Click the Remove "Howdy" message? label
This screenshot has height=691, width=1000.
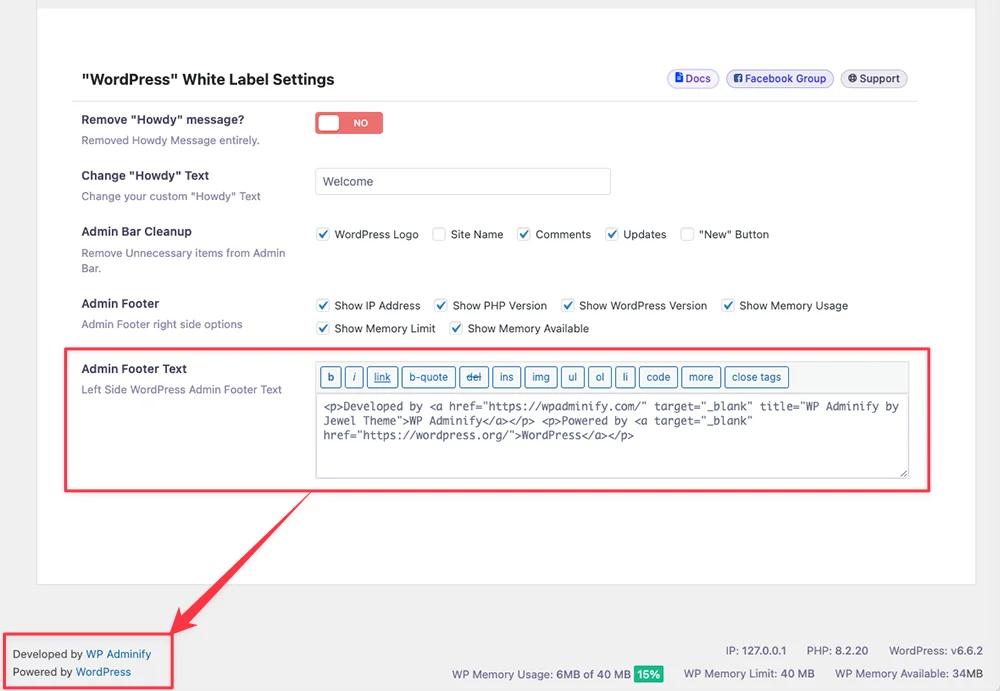point(163,120)
